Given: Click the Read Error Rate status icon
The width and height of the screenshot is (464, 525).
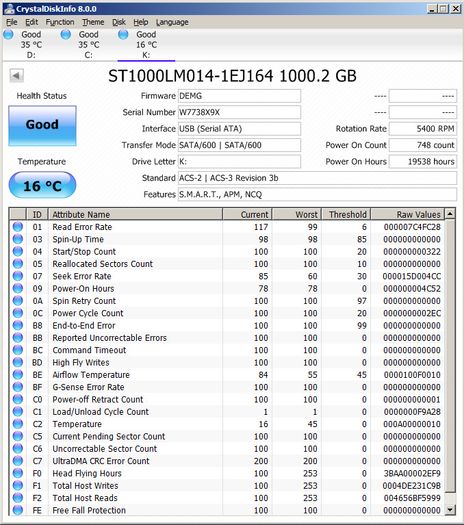Looking at the screenshot, I should pyautogui.click(x=18, y=227).
